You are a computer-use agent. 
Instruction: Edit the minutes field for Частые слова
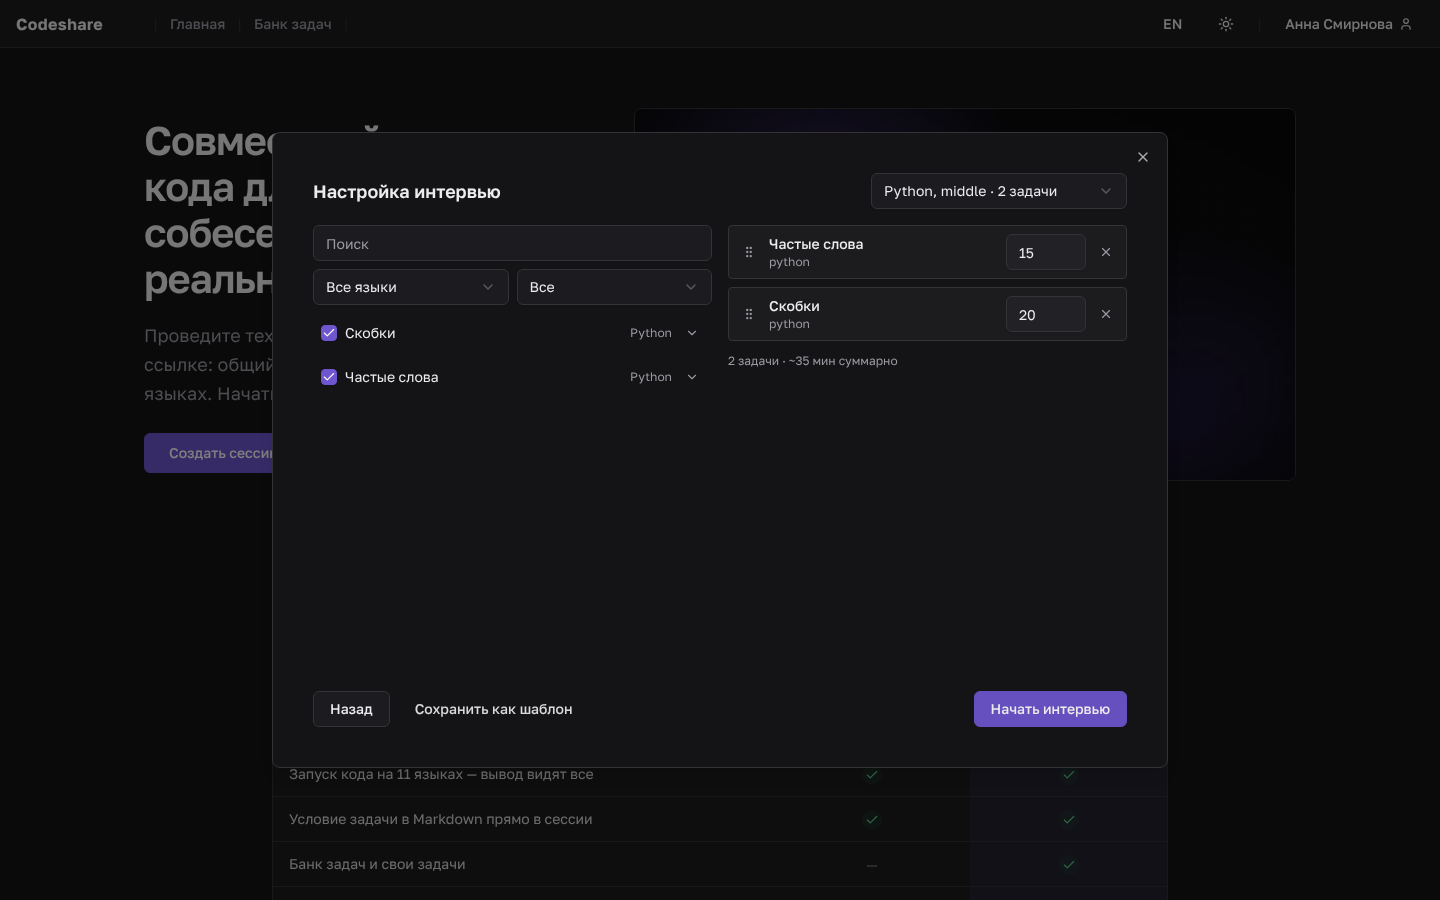(1046, 252)
